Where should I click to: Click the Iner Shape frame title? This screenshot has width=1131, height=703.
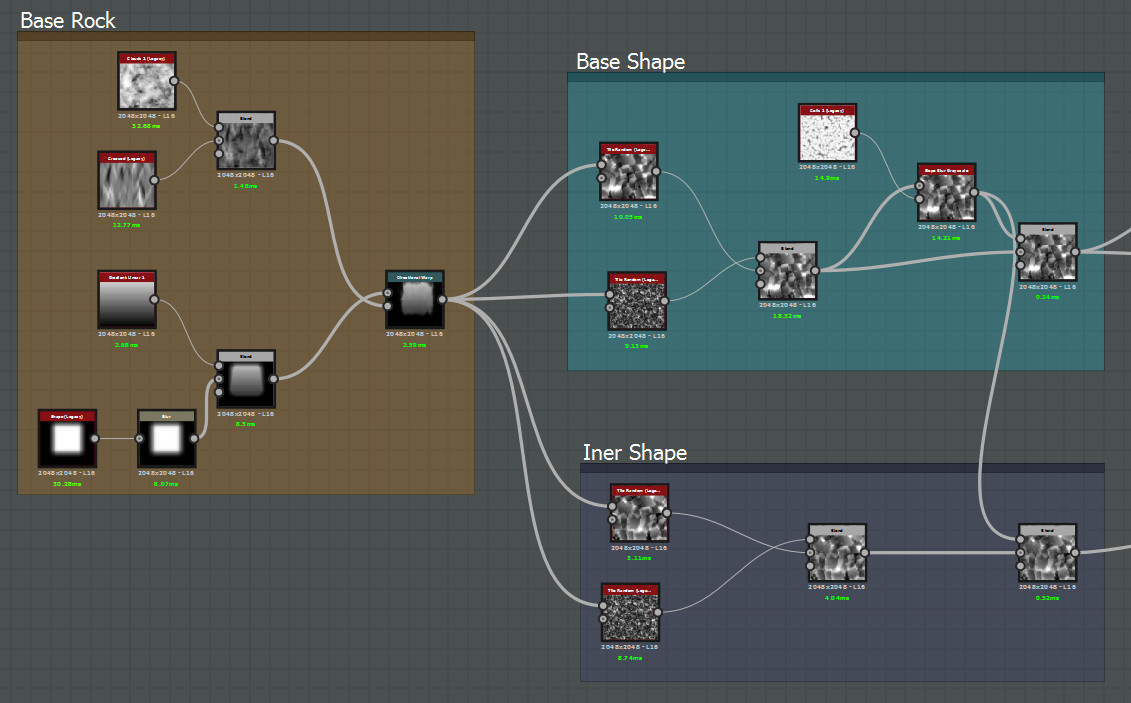coord(634,452)
